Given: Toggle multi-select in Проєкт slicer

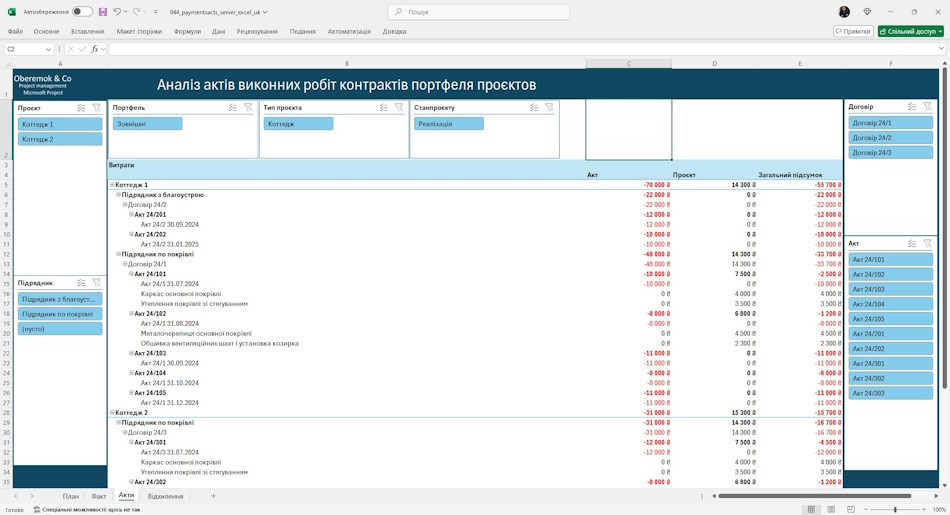Looking at the screenshot, I should [x=81, y=108].
